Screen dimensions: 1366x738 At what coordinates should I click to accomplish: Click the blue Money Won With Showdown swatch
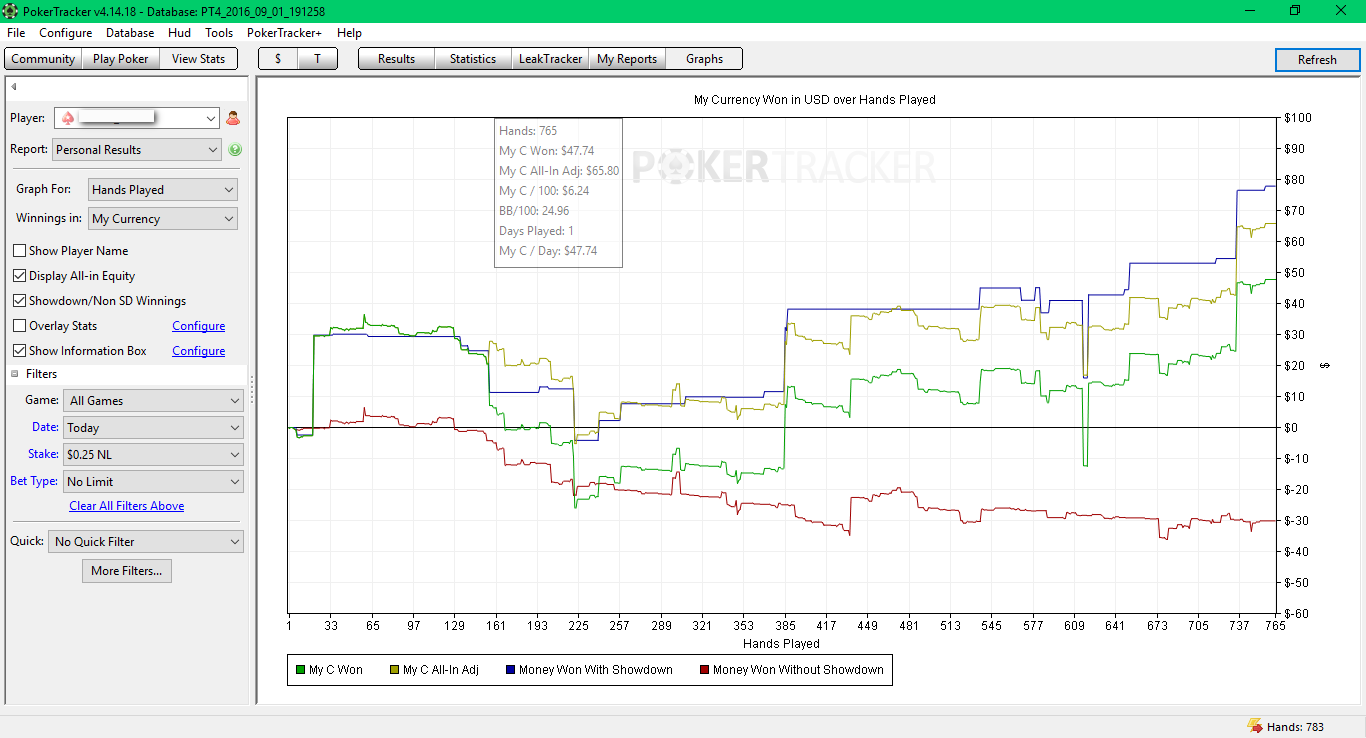point(510,670)
